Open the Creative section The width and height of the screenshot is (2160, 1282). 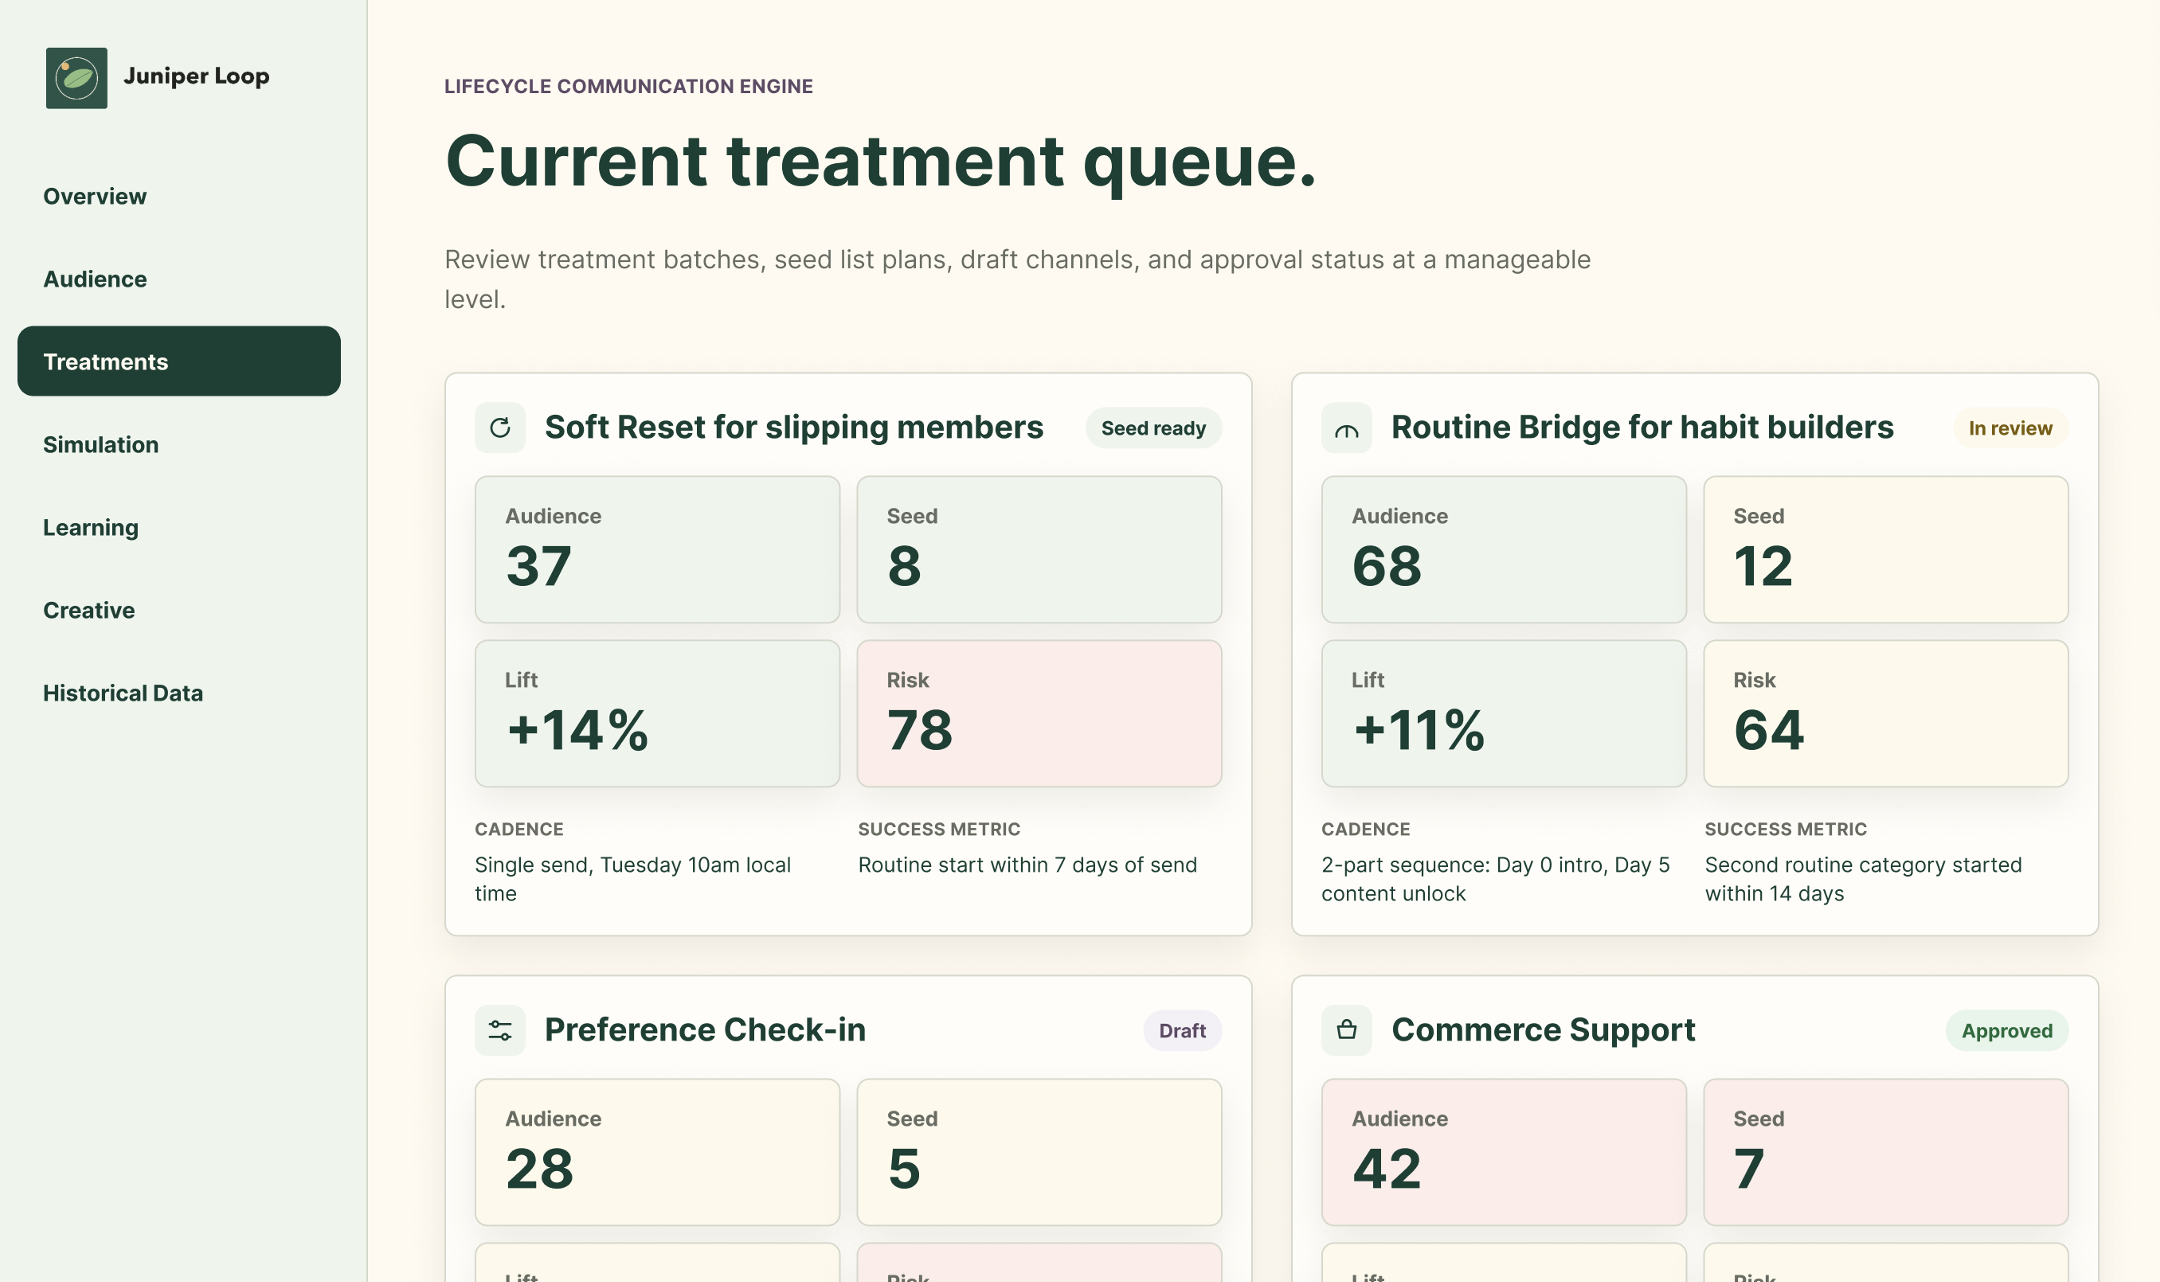tap(179, 610)
